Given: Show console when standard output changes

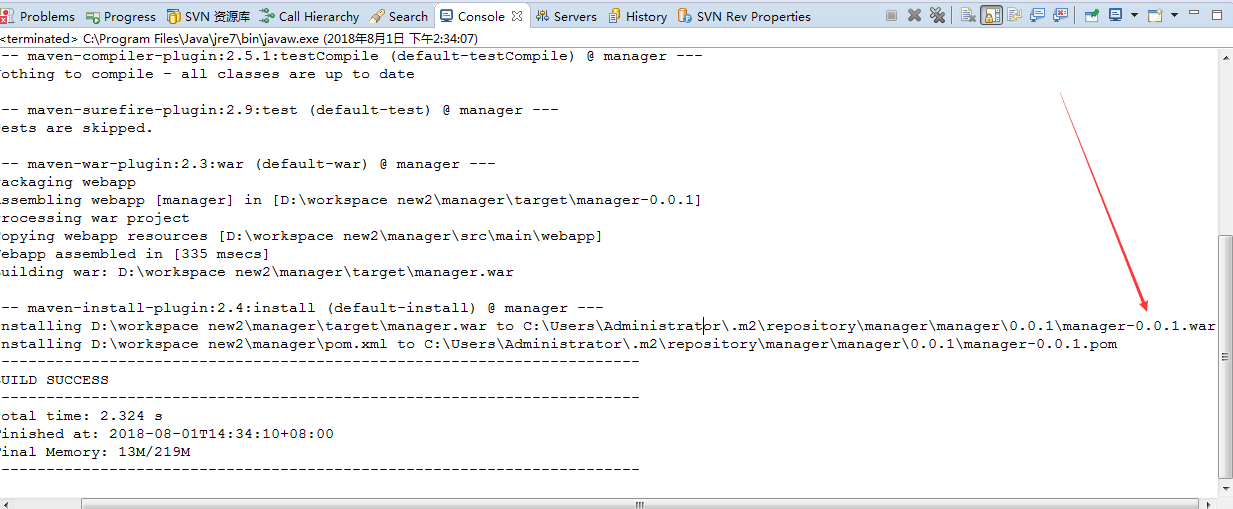Looking at the screenshot, I should click(1037, 16).
